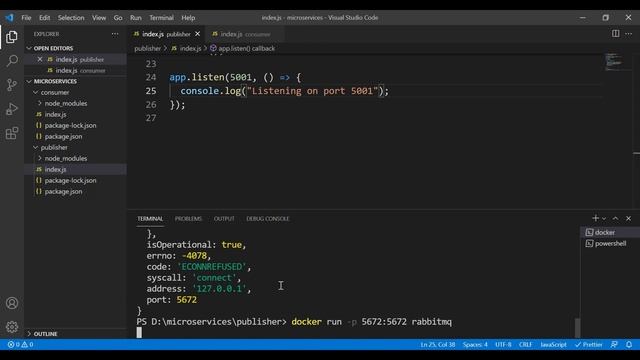
Task: Open the Run and Debug view
Action: click(12, 109)
